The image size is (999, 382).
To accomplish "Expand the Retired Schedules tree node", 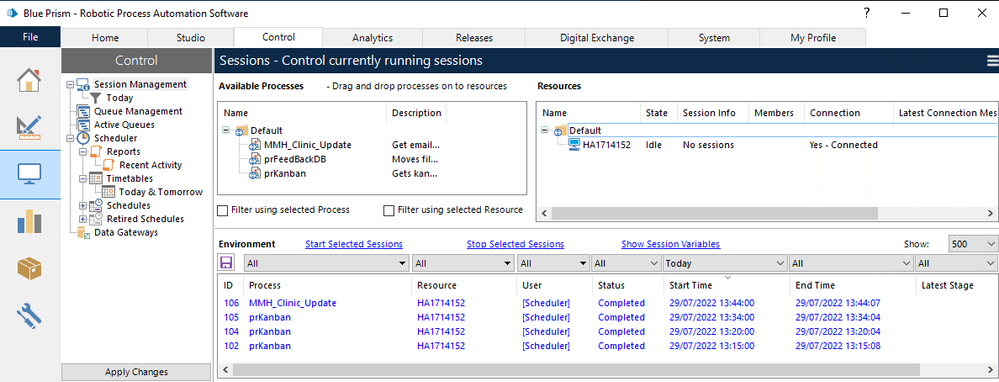I will pos(83,219).
